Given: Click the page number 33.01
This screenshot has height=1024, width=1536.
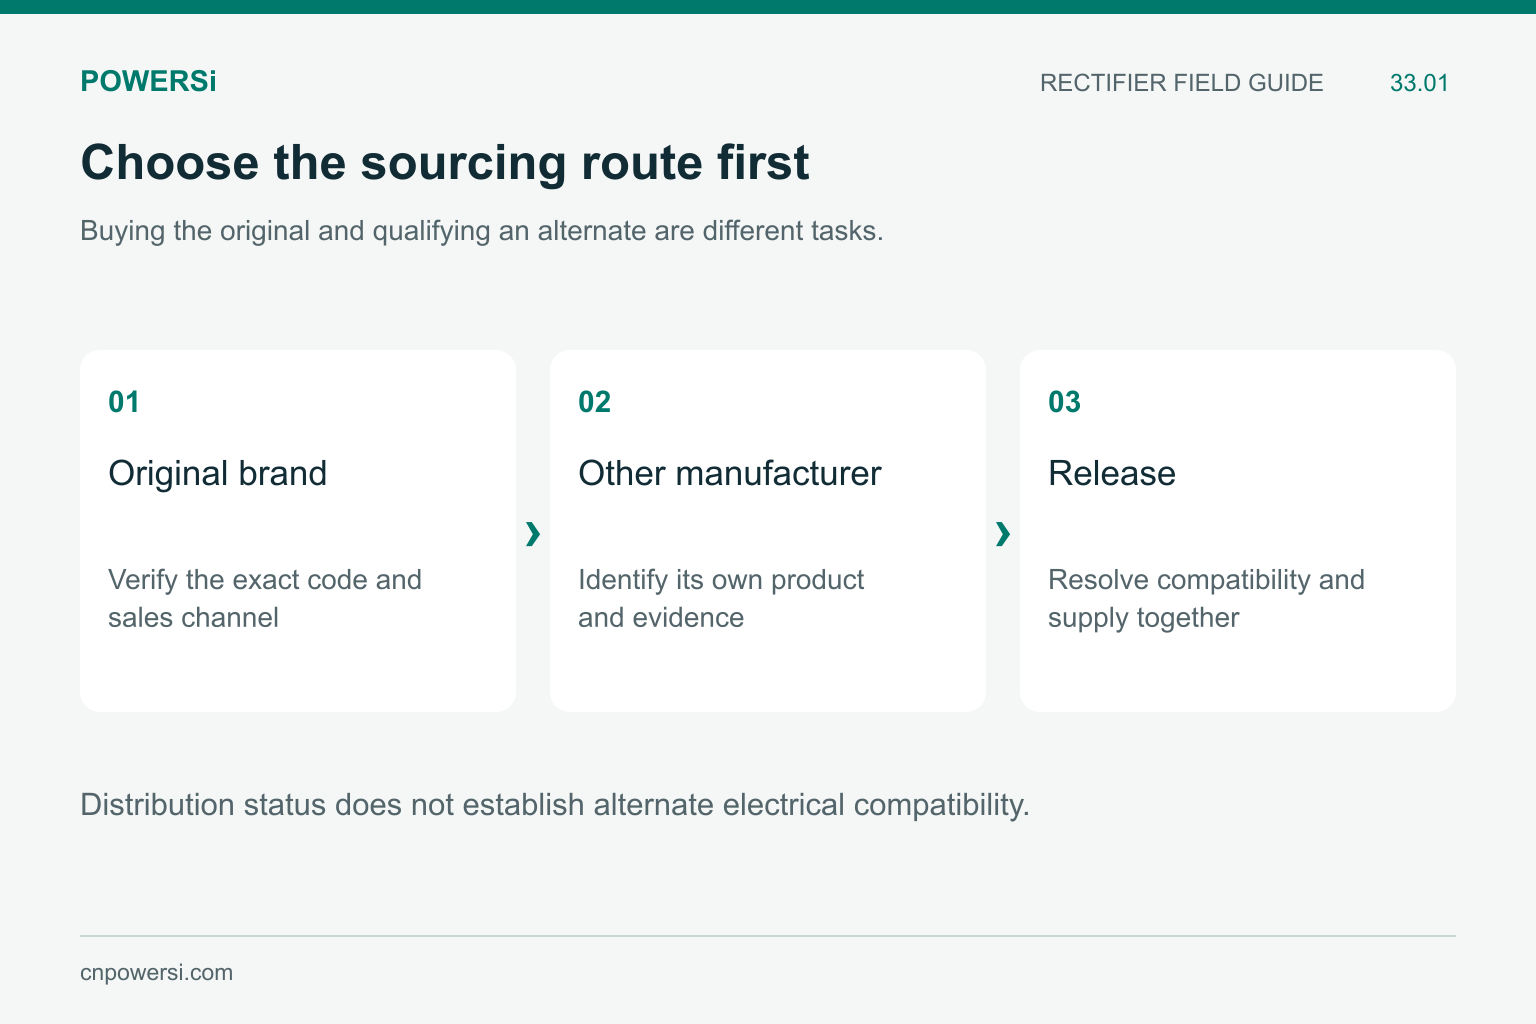Looking at the screenshot, I should (1419, 83).
